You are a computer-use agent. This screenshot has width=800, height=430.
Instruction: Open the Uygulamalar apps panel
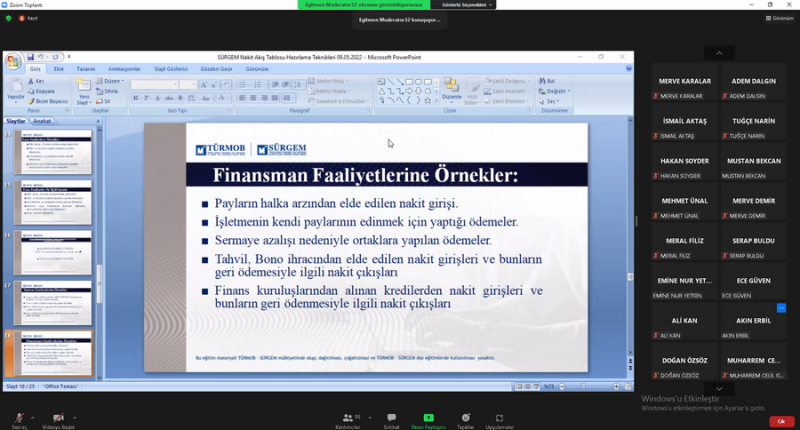[499, 417]
